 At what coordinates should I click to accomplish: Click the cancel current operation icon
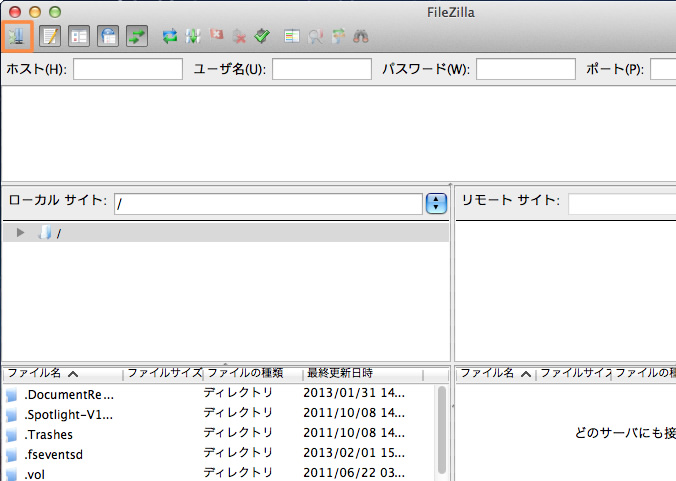(x=216, y=36)
